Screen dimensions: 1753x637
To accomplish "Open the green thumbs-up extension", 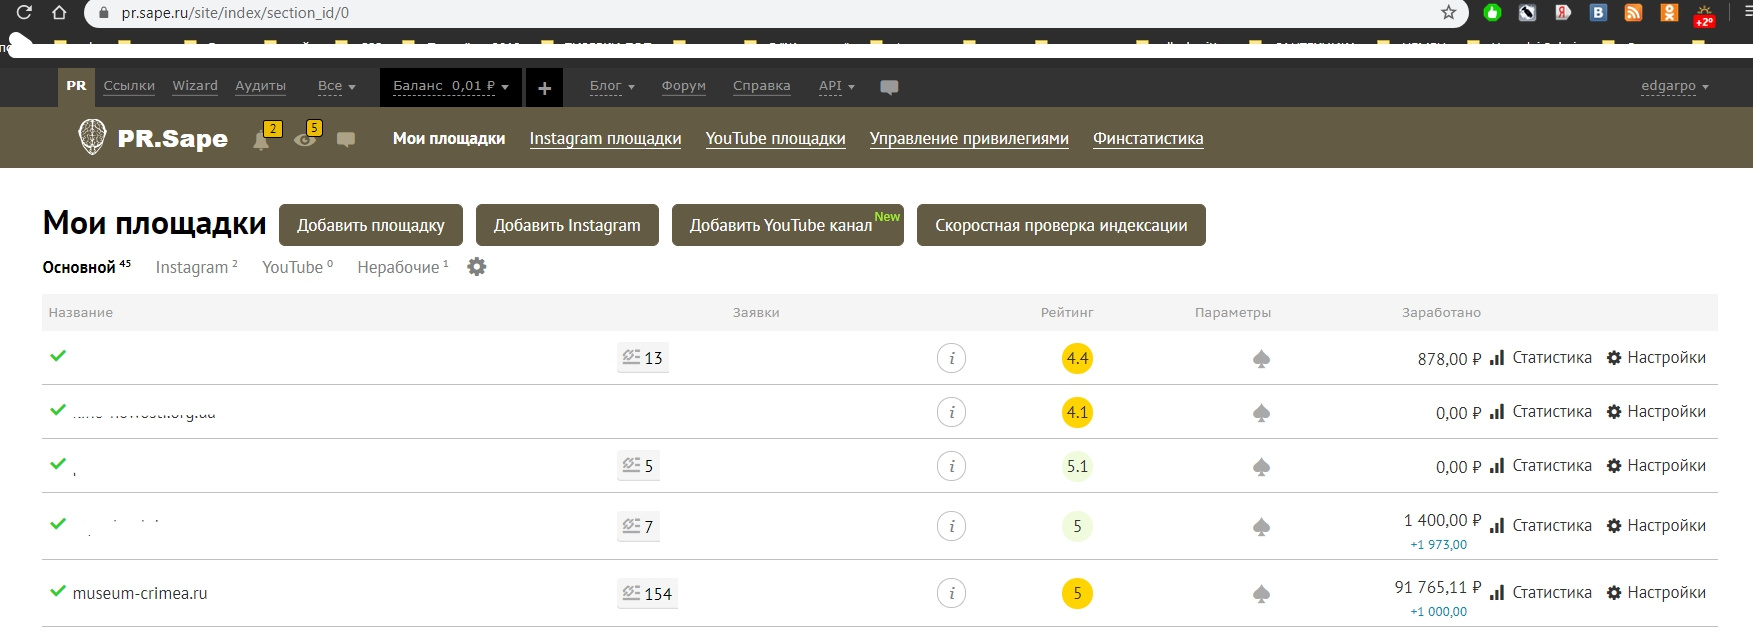I will pyautogui.click(x=1493, y=13).
